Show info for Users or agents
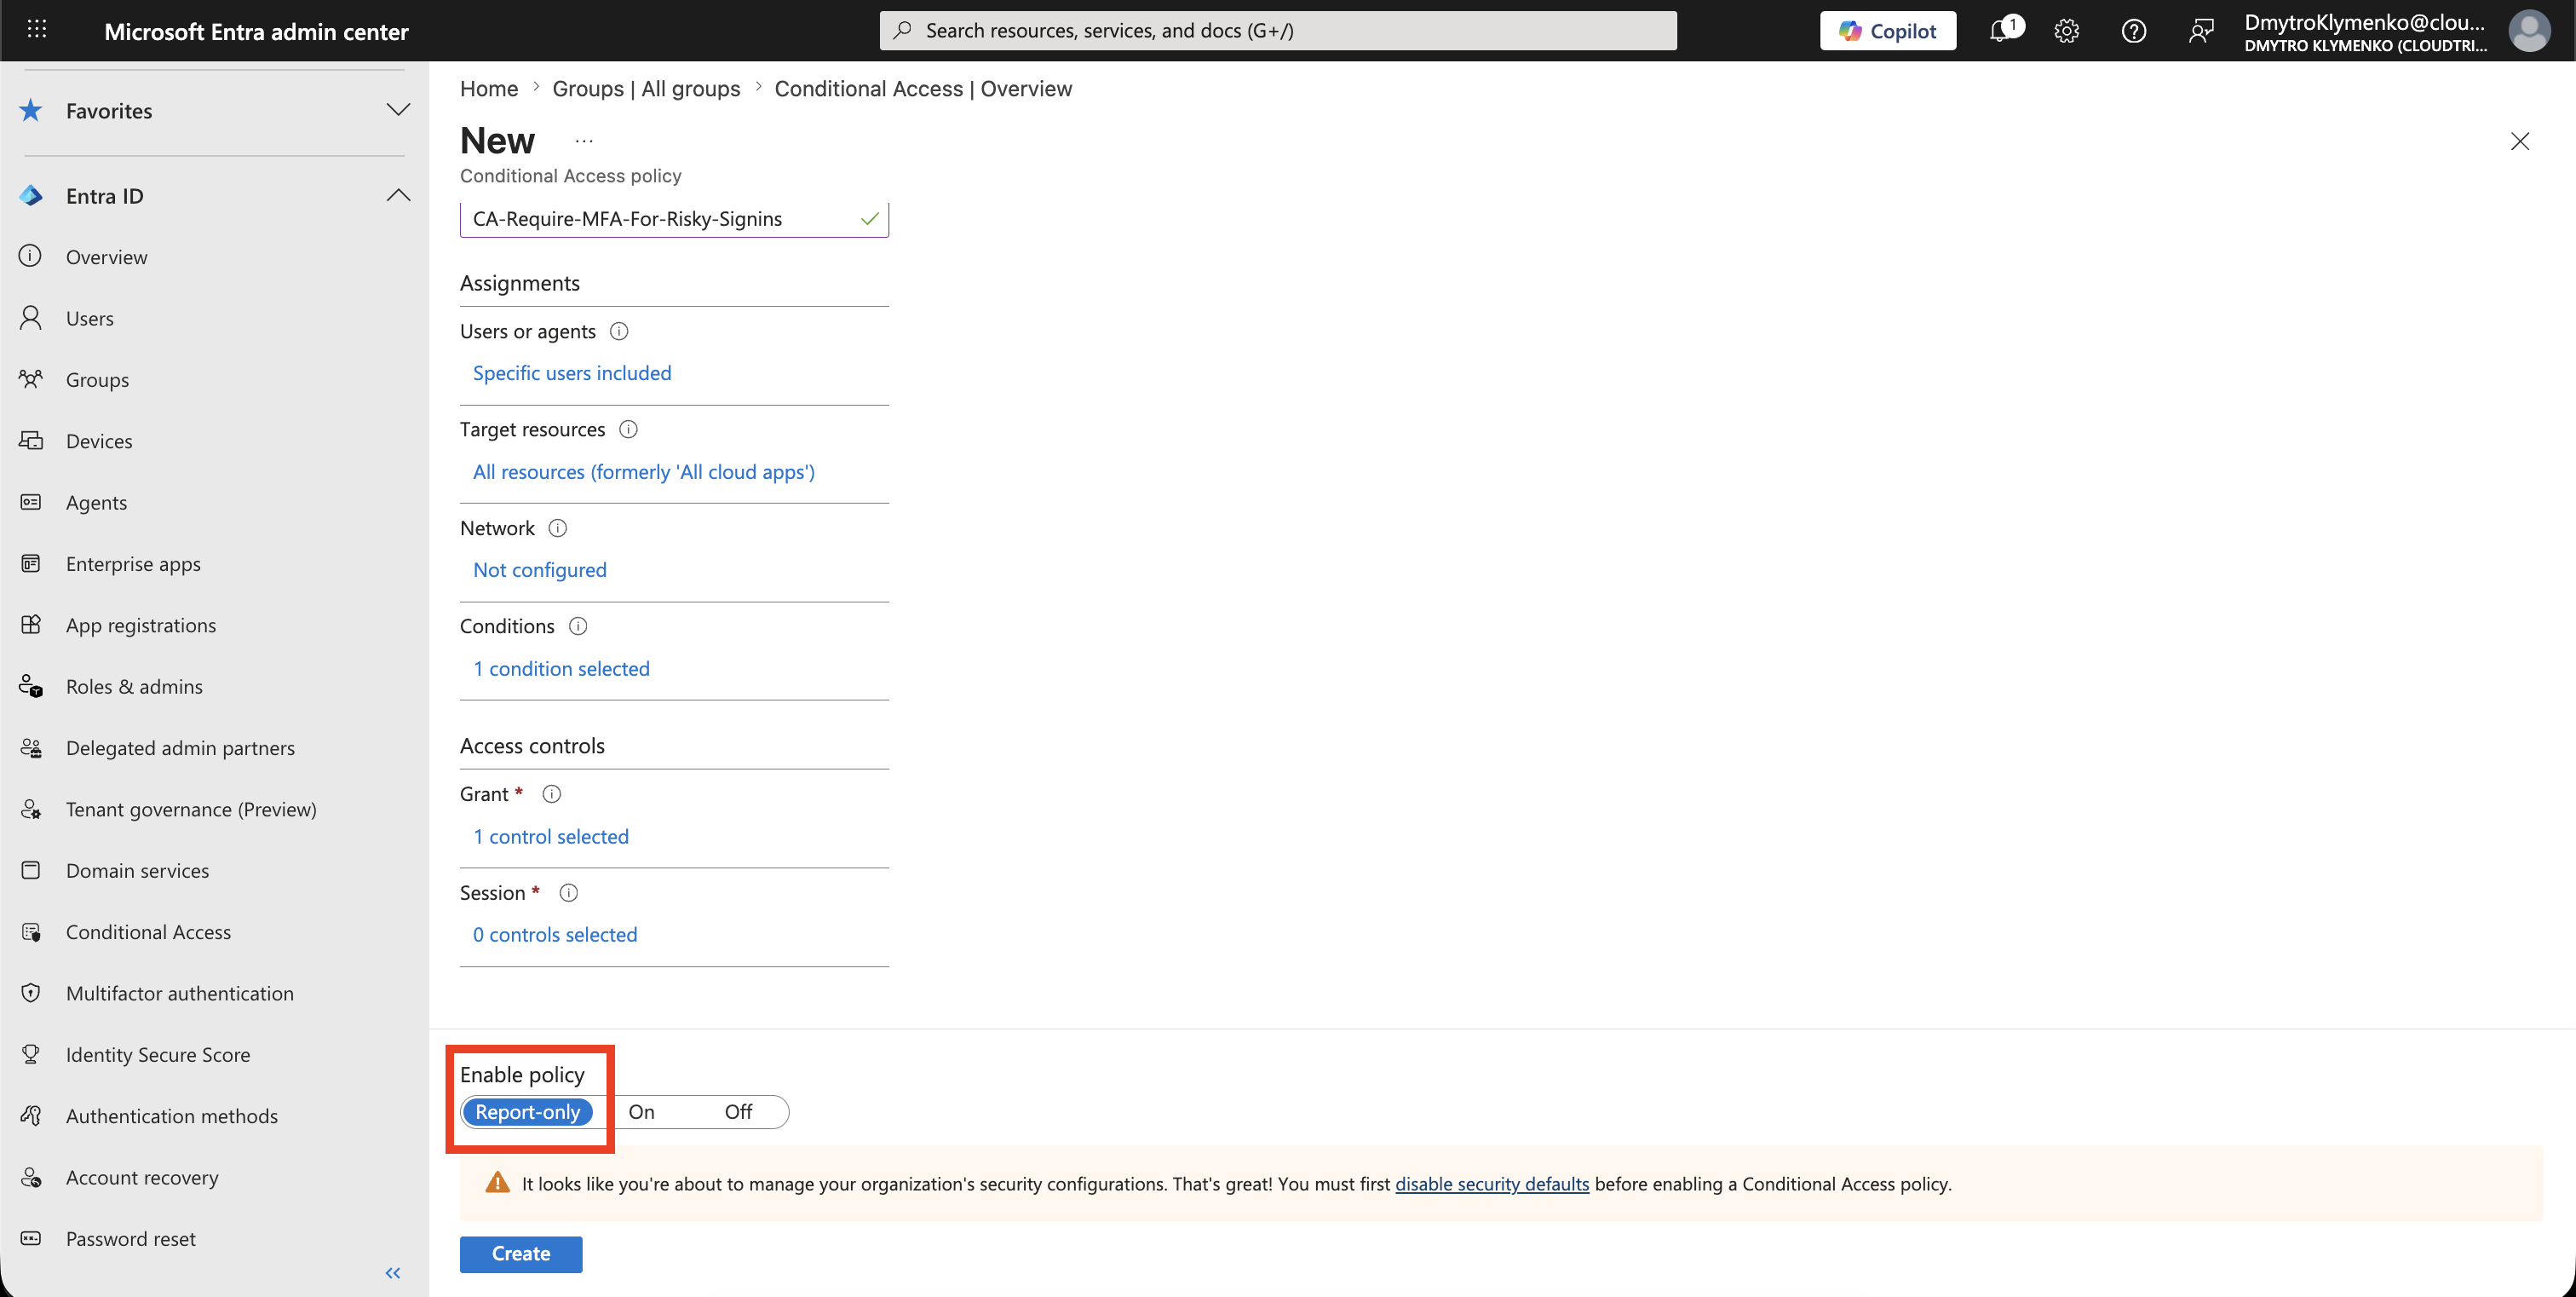2576x1297 pixels. [619, 331]
